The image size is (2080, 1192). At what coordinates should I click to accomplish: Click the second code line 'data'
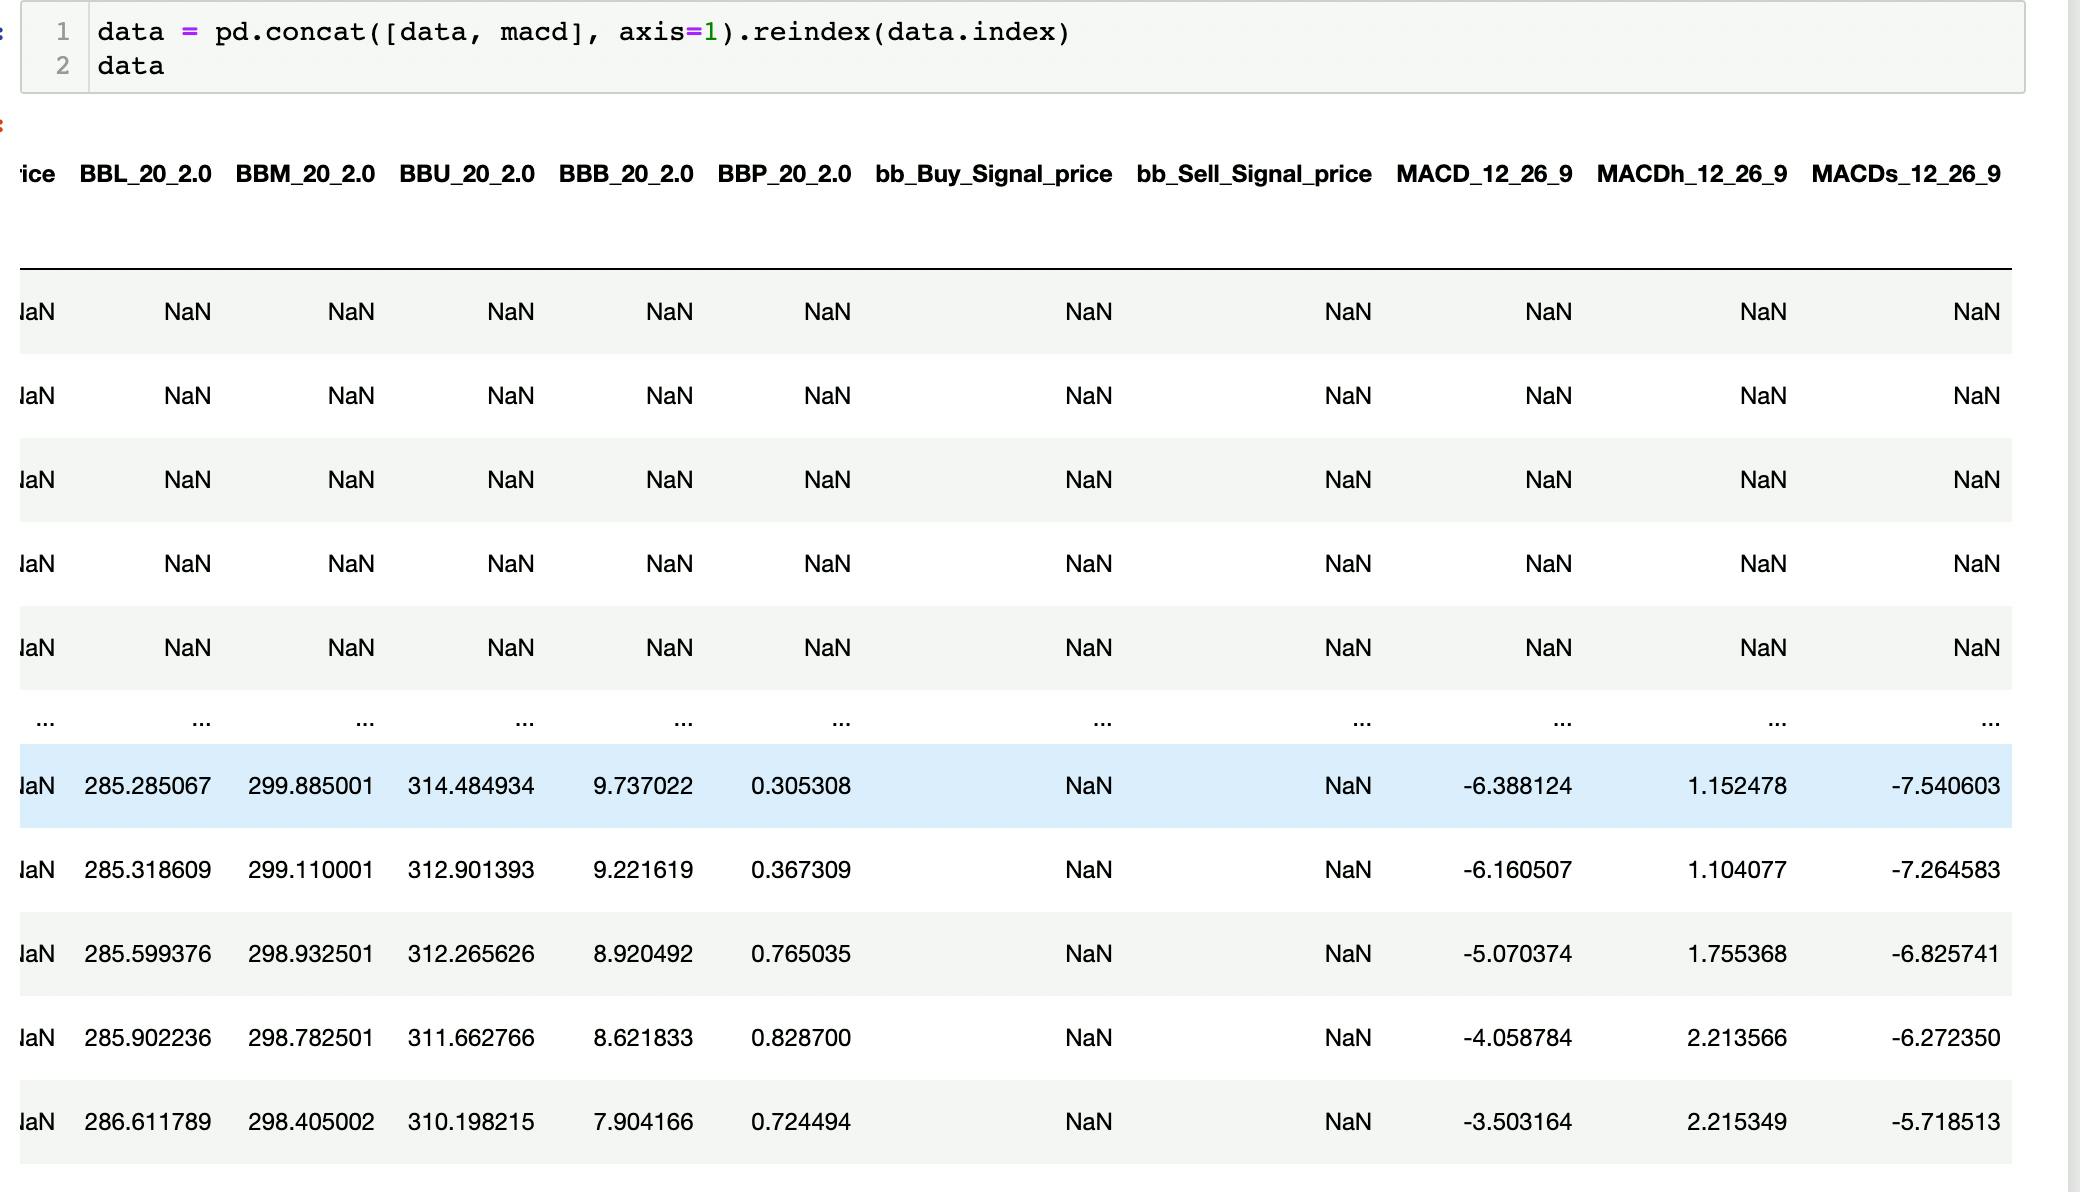131,66
